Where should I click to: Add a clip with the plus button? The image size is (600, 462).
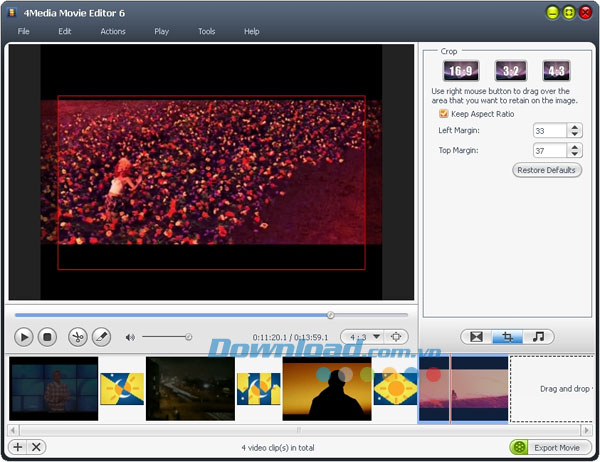[18, 447]
